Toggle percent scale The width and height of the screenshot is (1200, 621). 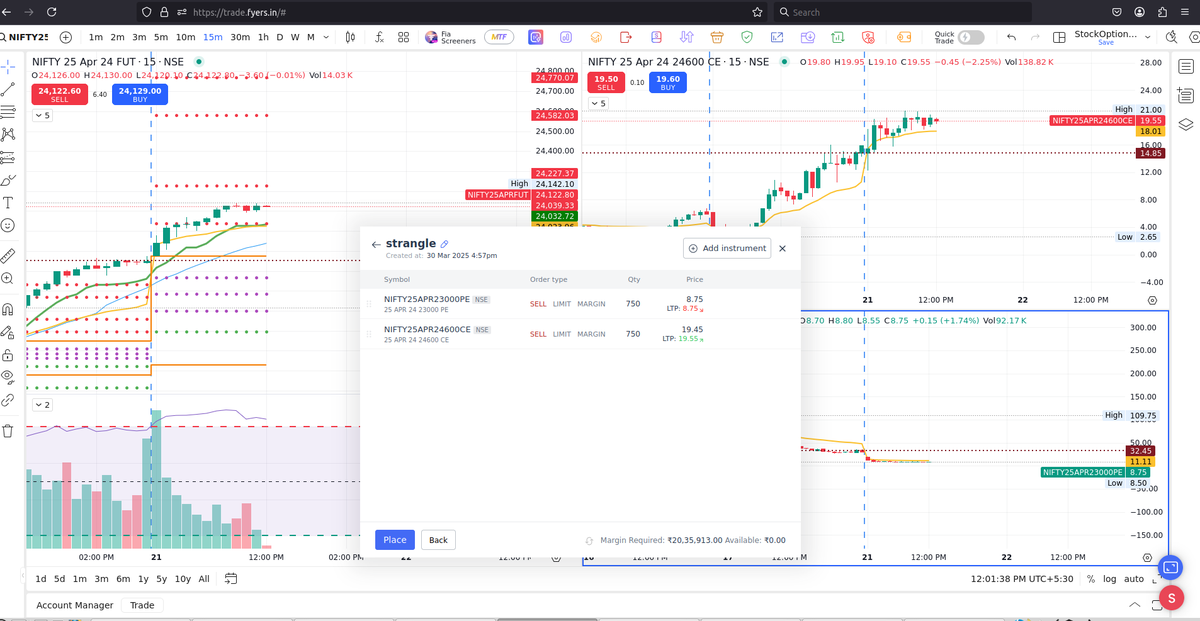click(1091, 579)
